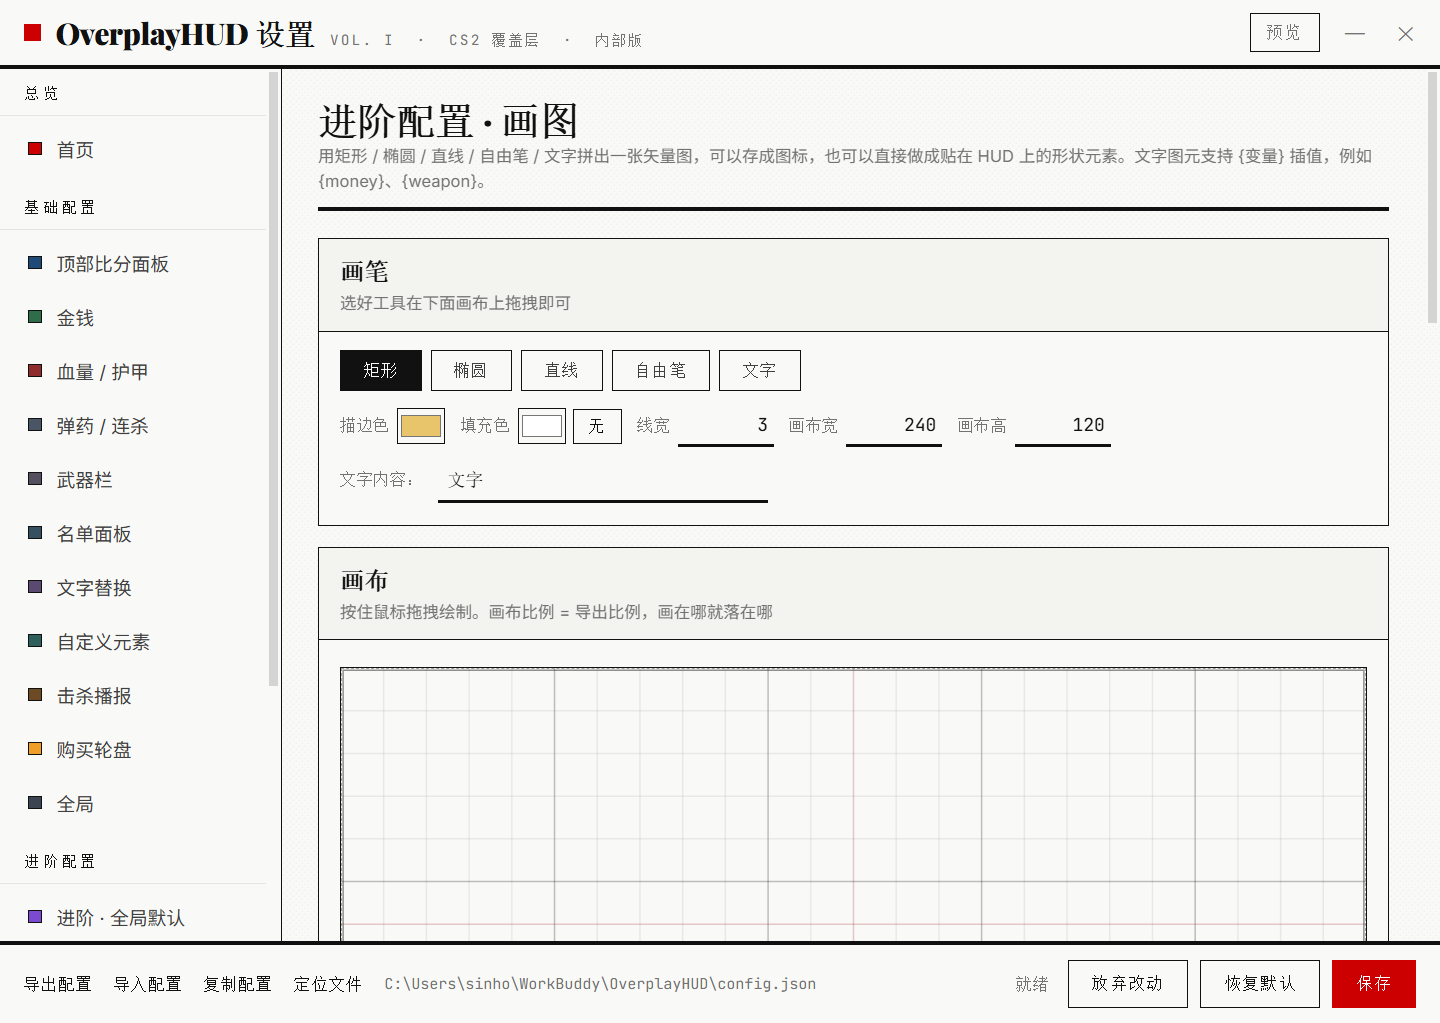1440x1023 pixels.
Task: Click the 恢复默认 button
Action: click(1260, 984)
